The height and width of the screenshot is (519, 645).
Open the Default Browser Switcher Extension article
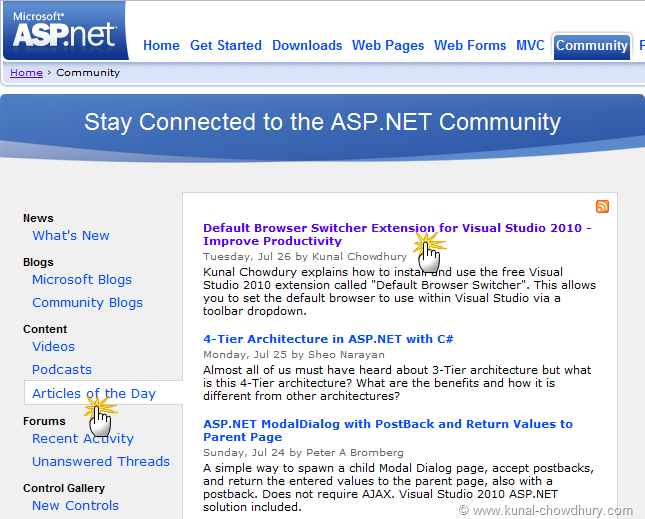397,234
